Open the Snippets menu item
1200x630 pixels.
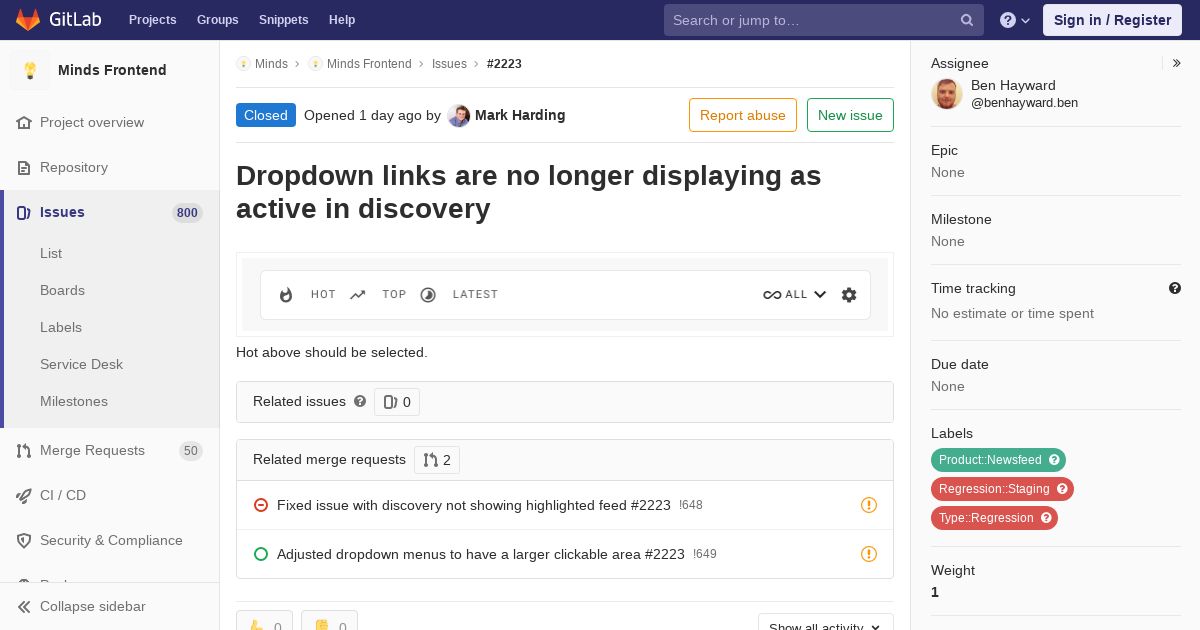point(283,20)
